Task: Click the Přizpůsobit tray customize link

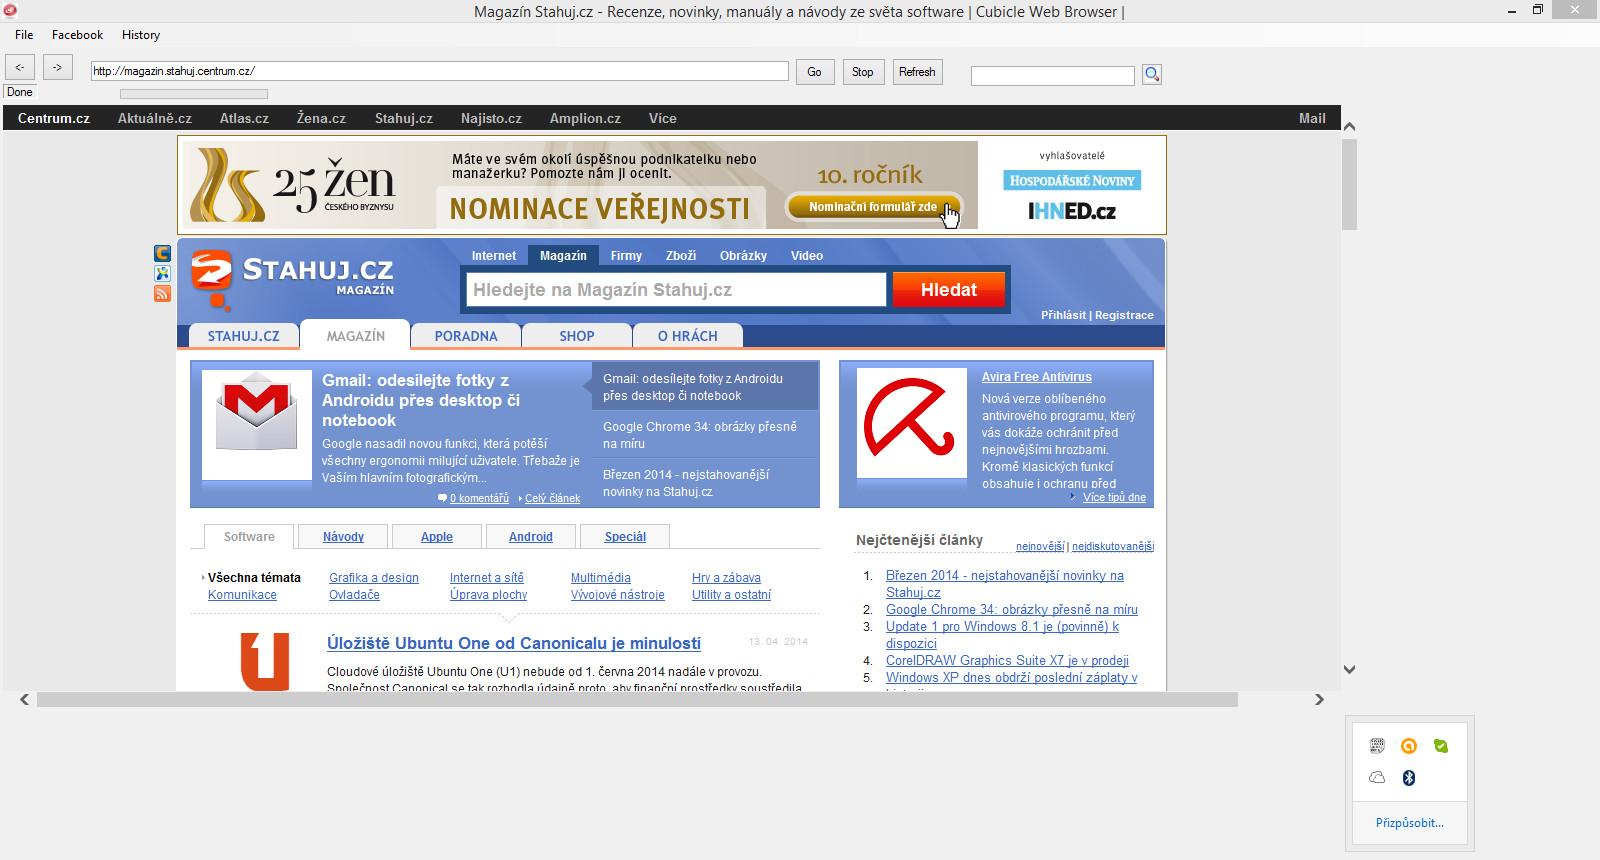Action: (1410, 823)
